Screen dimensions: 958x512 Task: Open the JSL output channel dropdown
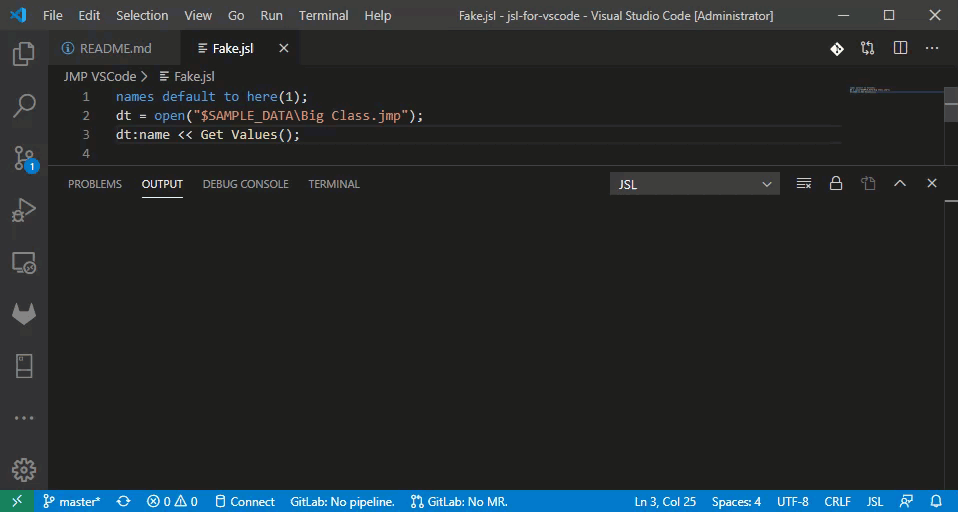[x=695, y=184]
